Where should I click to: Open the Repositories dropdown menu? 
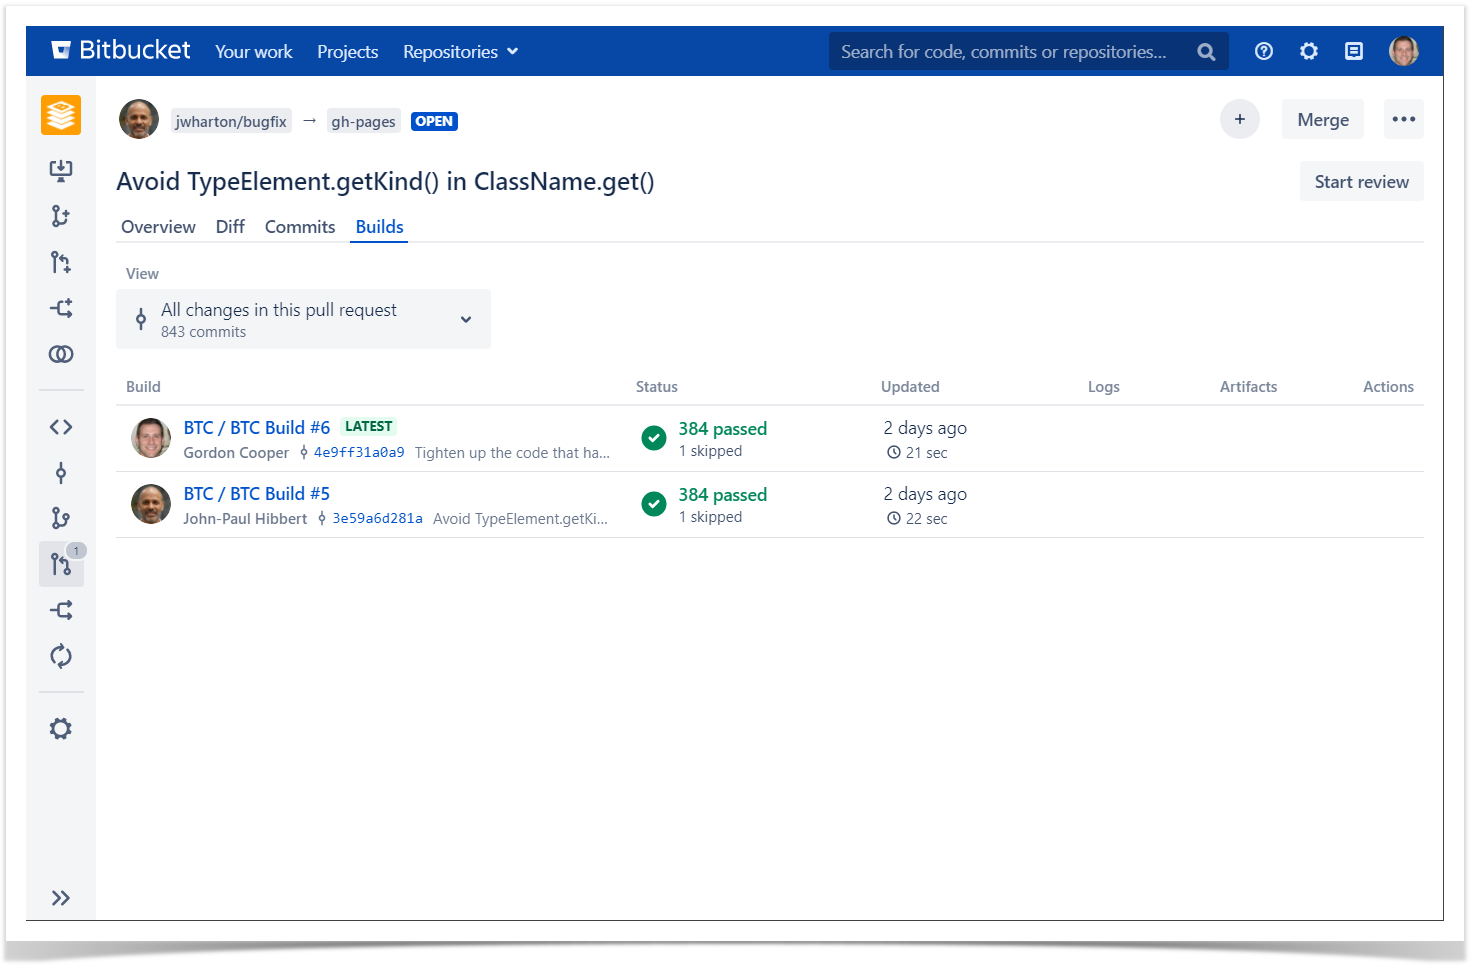461,51
